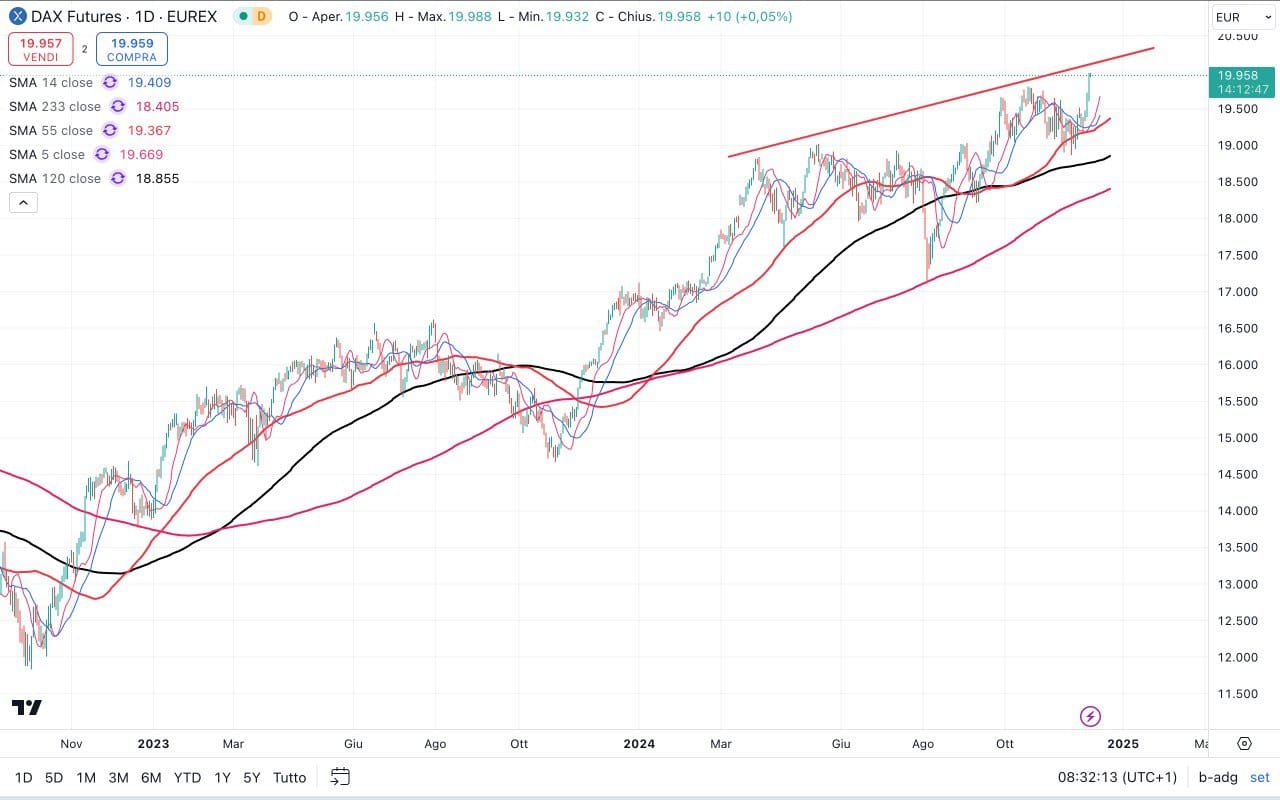Click the refresh icon beside SMA 55 close

pos(109,131)
